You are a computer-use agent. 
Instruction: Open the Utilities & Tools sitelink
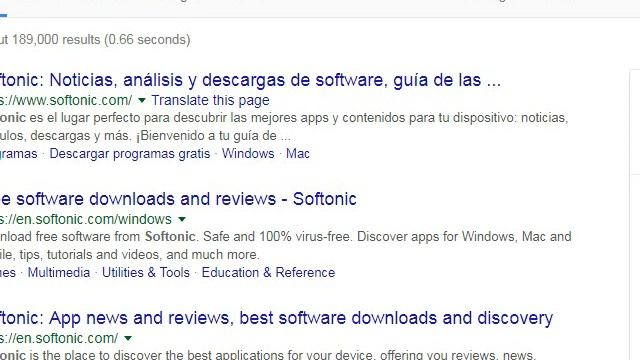coord(146,273)
